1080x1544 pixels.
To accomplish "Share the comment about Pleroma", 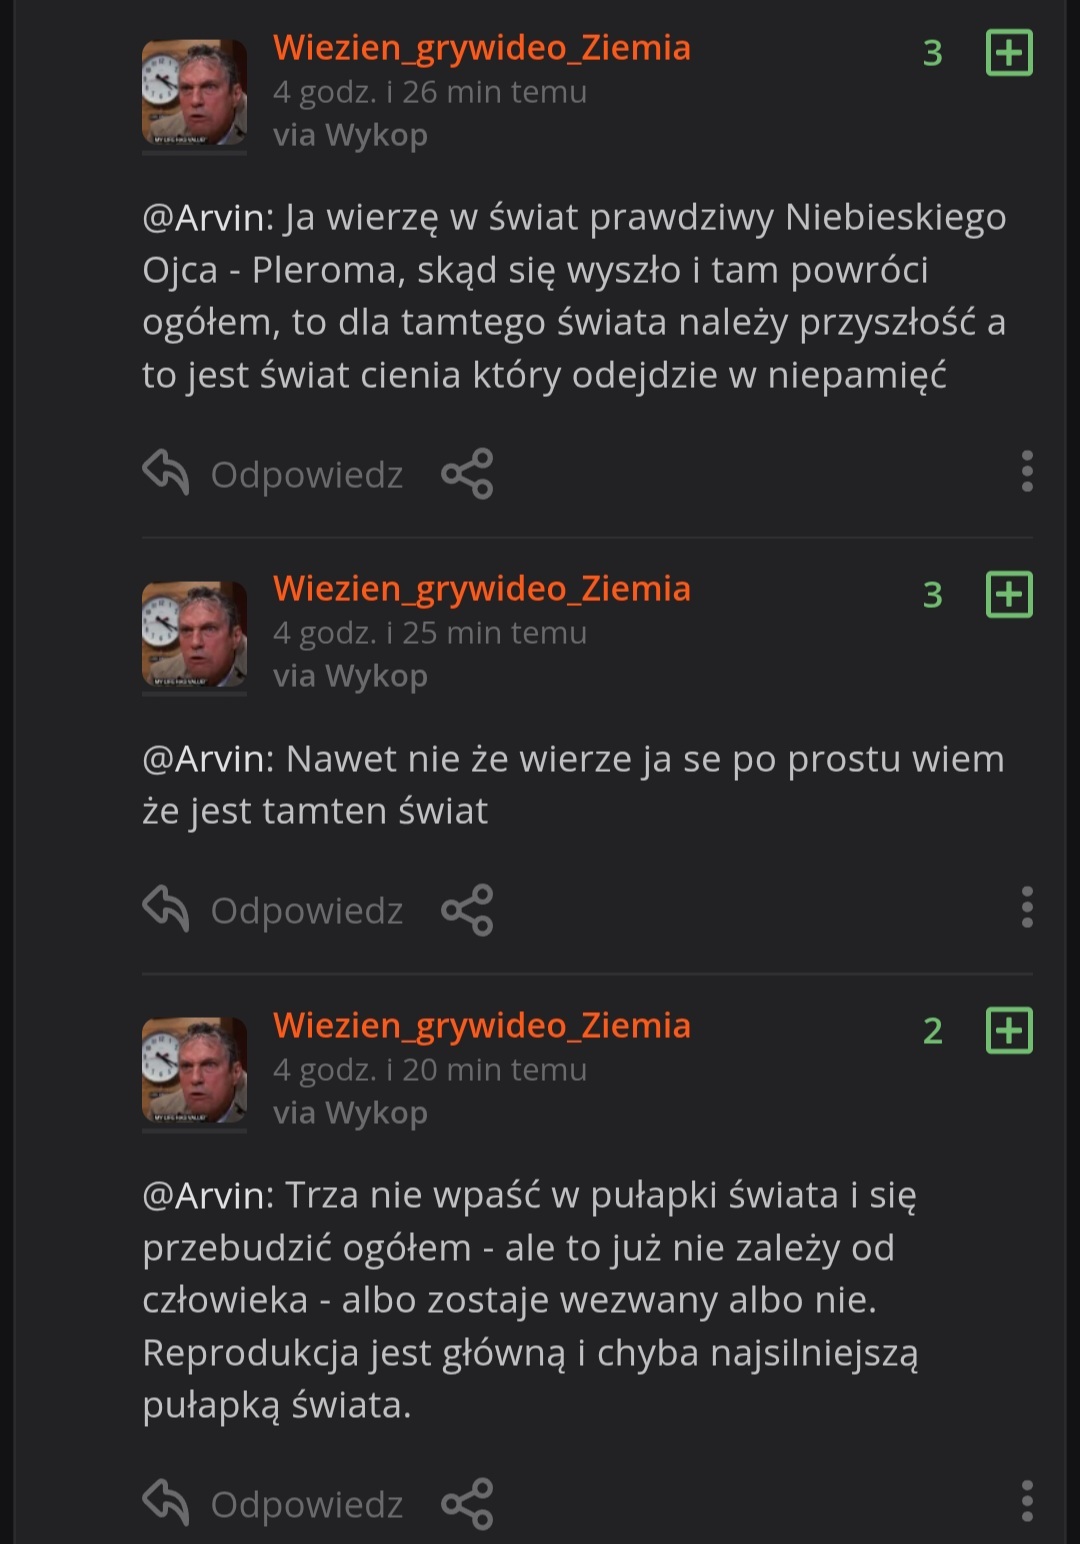I will coord(467,473).
